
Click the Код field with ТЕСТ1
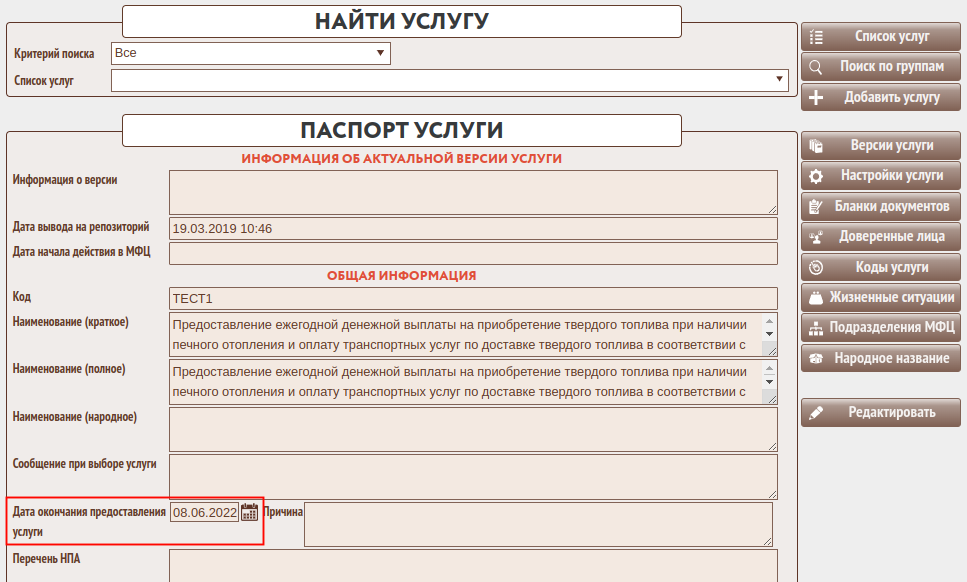tap(473, 298)
